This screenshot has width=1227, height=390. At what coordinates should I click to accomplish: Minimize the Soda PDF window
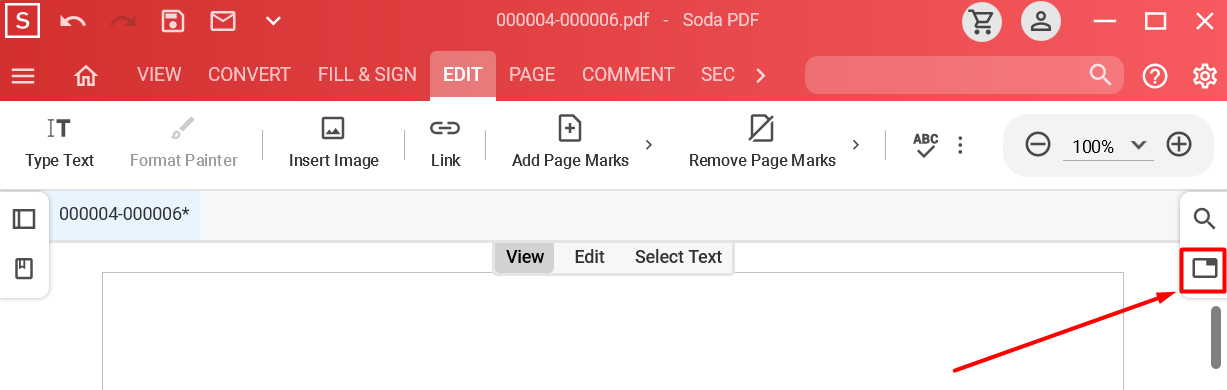click(1105, 21)
